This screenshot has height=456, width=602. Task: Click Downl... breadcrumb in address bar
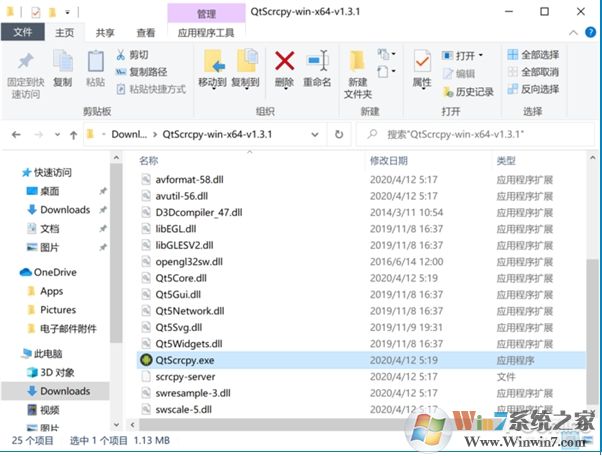tap(129, 134)
